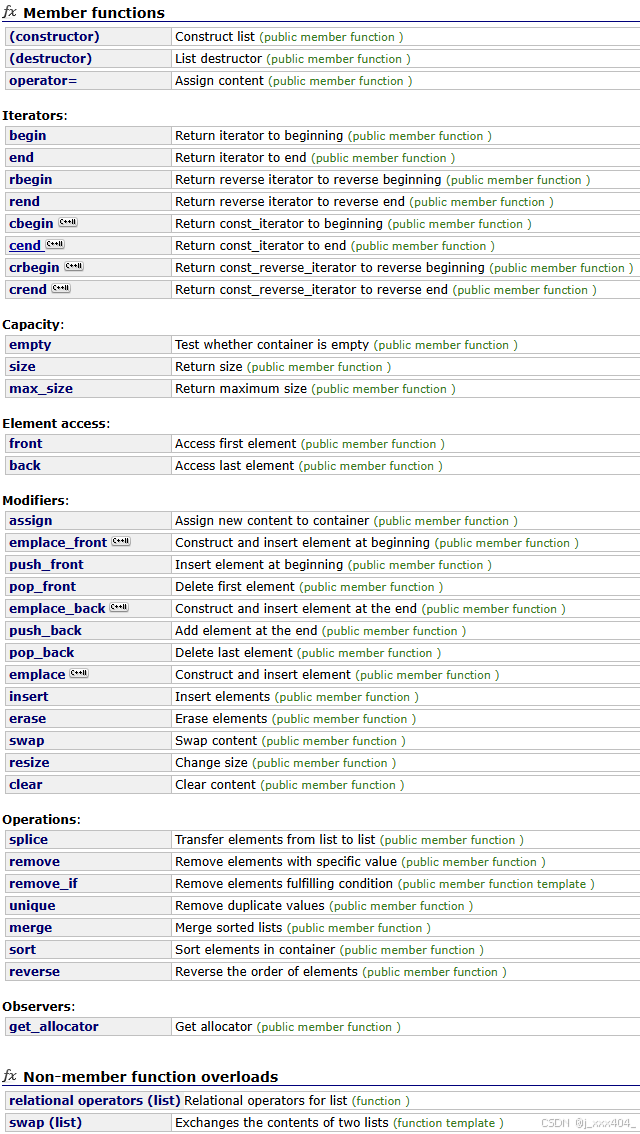Open the reverse operation link
This screenshot has height=1134, width=640.
34,973
